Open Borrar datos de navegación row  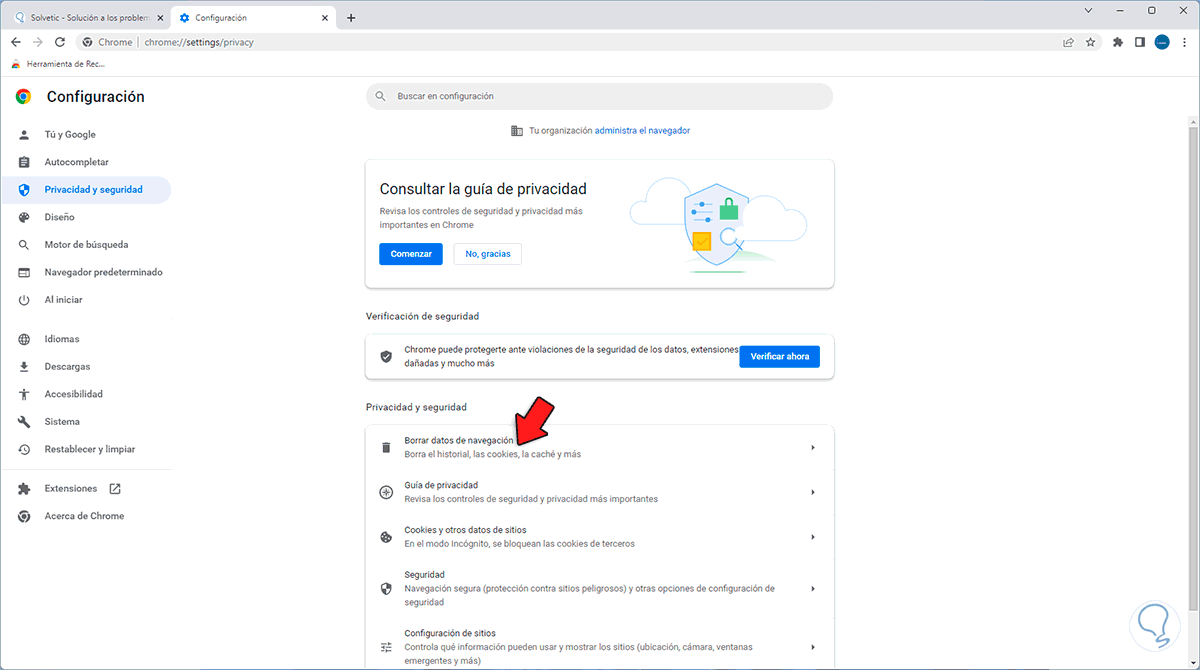click(599, 447)
